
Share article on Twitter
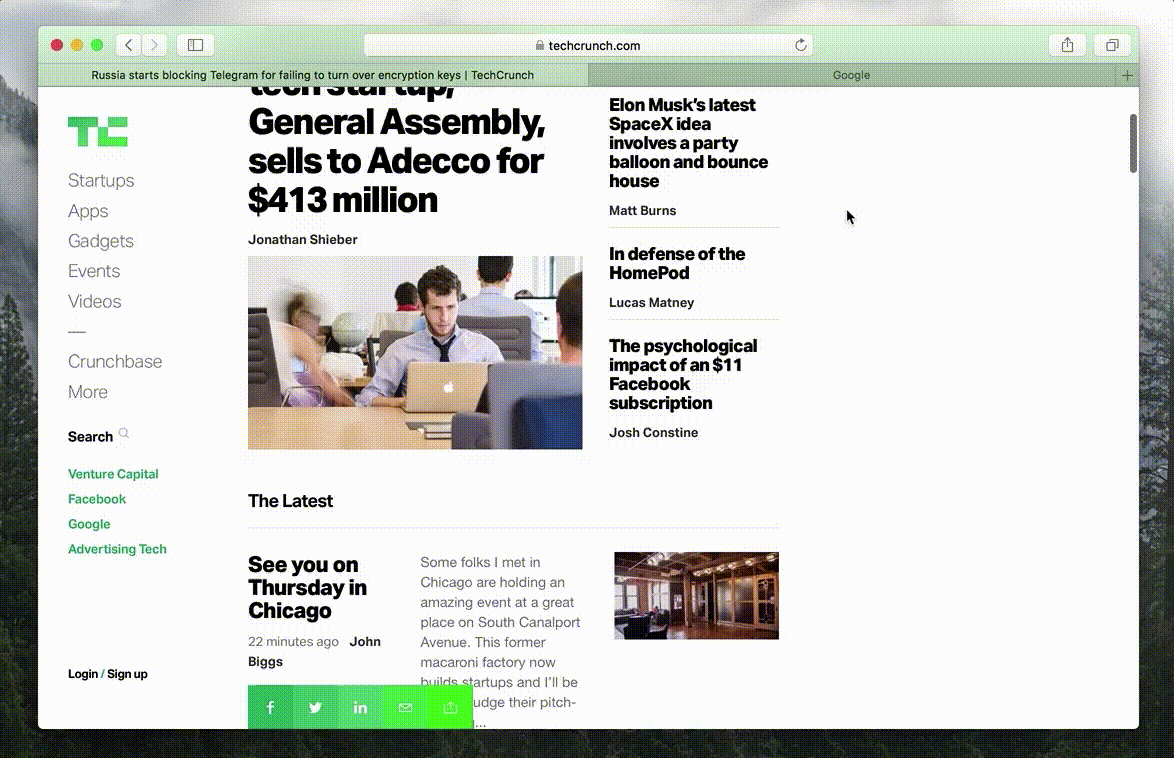315,707
